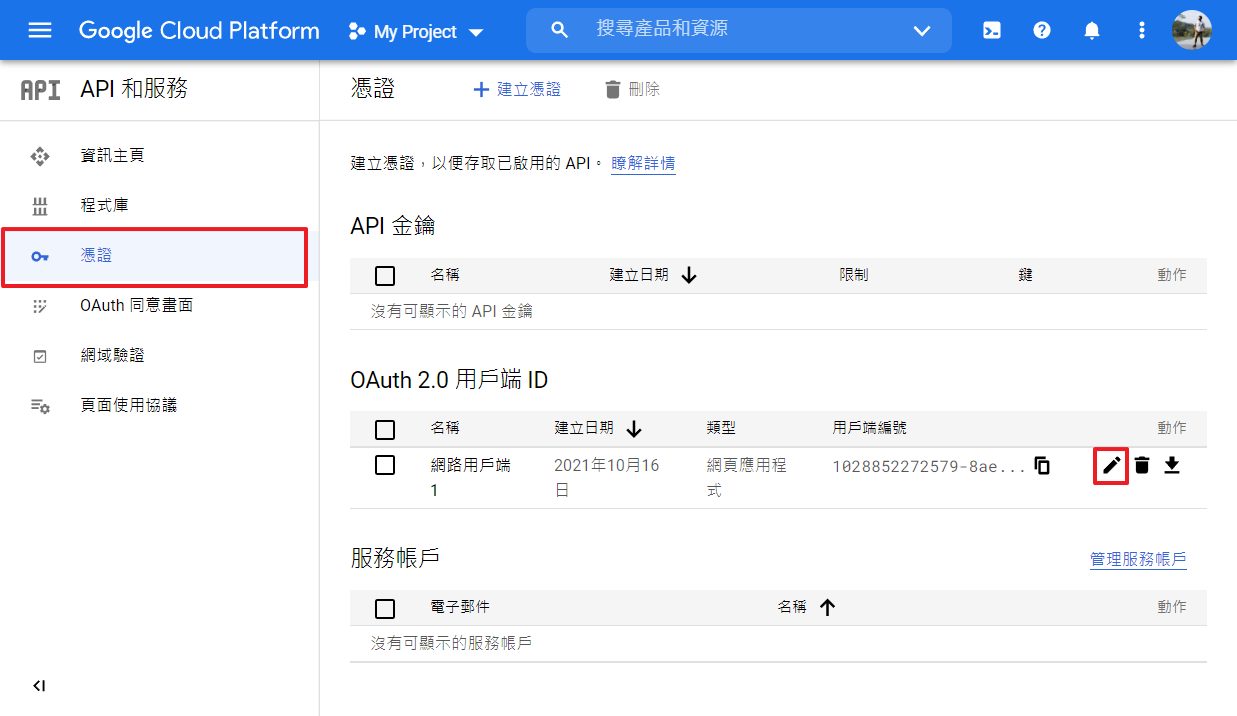Open the notifications bell
Viewport: 1237px width, 716px height.
pos(1092,30)
